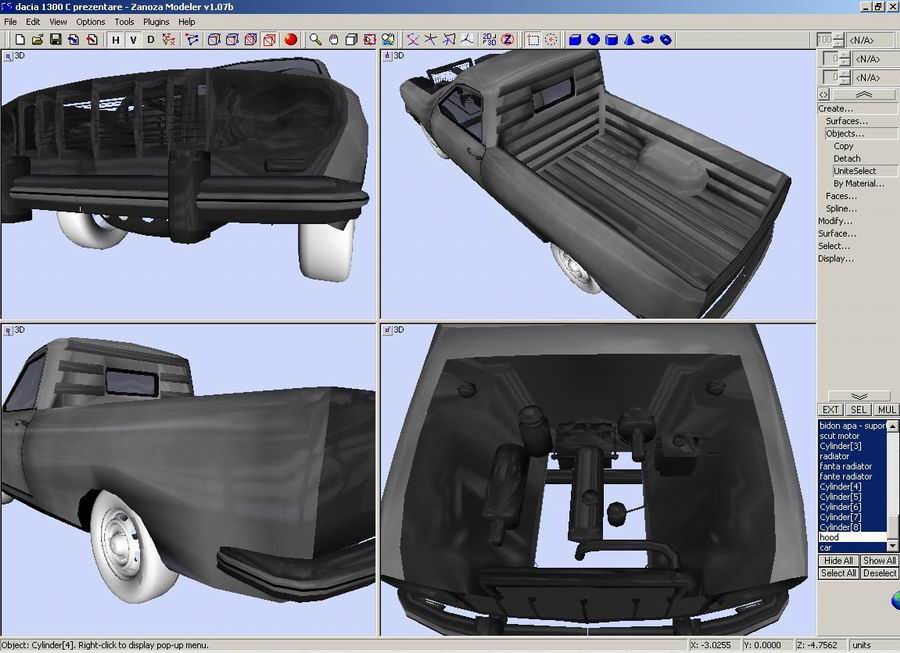Expand the Modify... command group
Viewport: 900px width, 653px height.
[835, 221]
